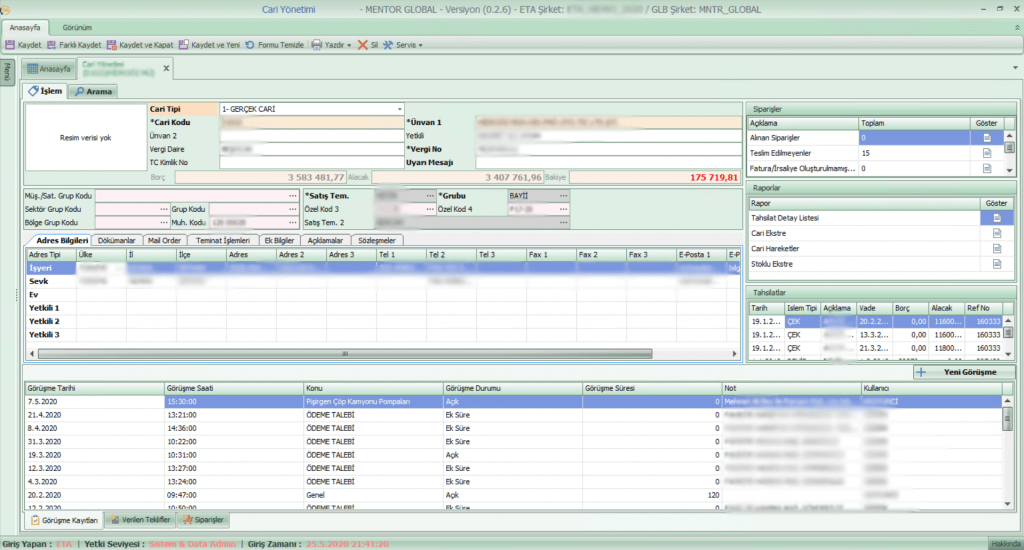Move the address grid horizontal scrollbar
The image size is (1024, 550).
(345, 354)
